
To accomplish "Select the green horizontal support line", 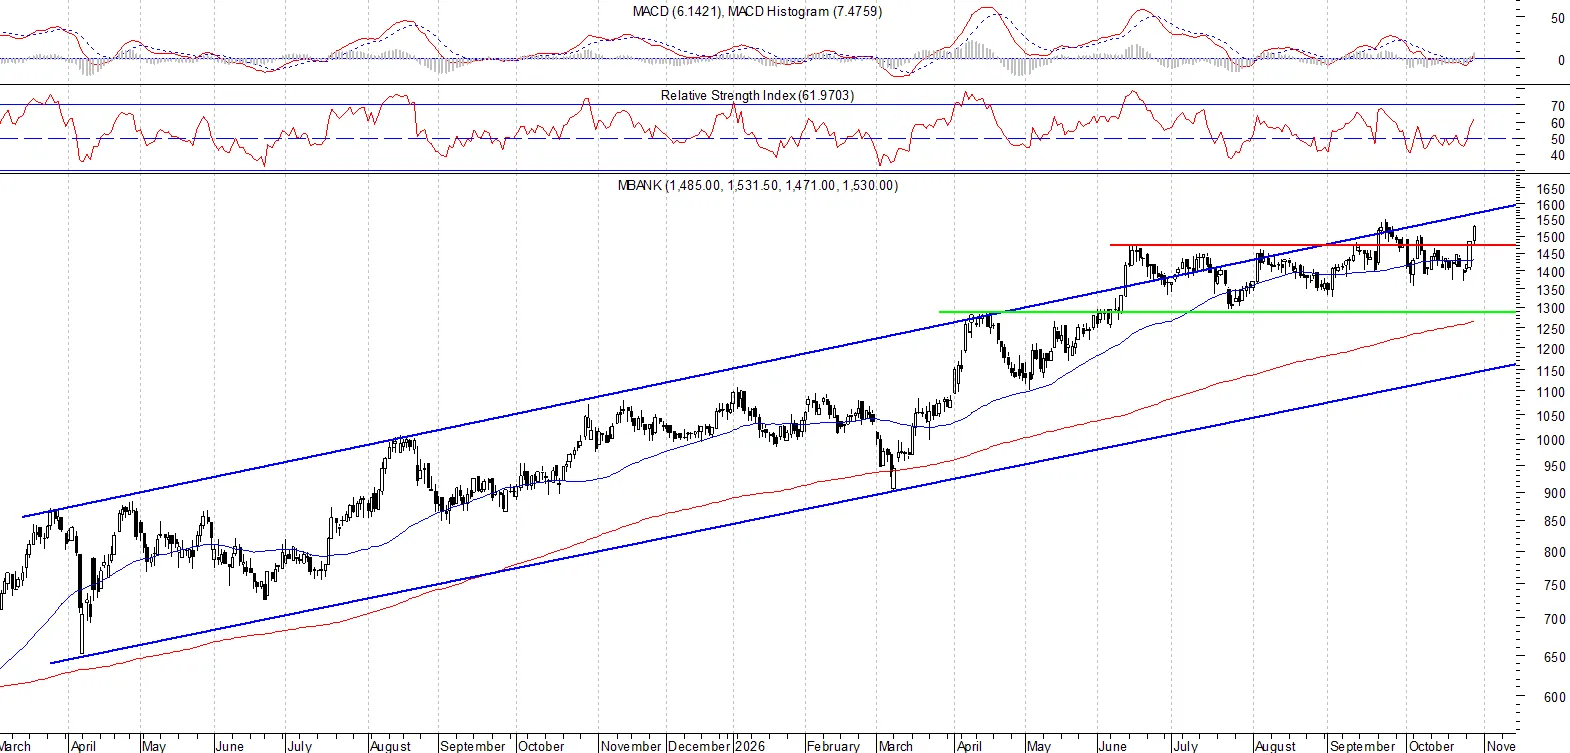I will coord(1227,312).
